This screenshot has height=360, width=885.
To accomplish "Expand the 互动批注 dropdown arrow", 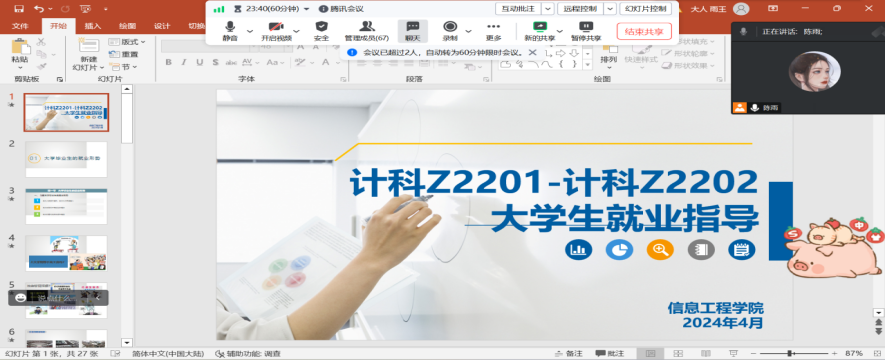I will point(547,9).
